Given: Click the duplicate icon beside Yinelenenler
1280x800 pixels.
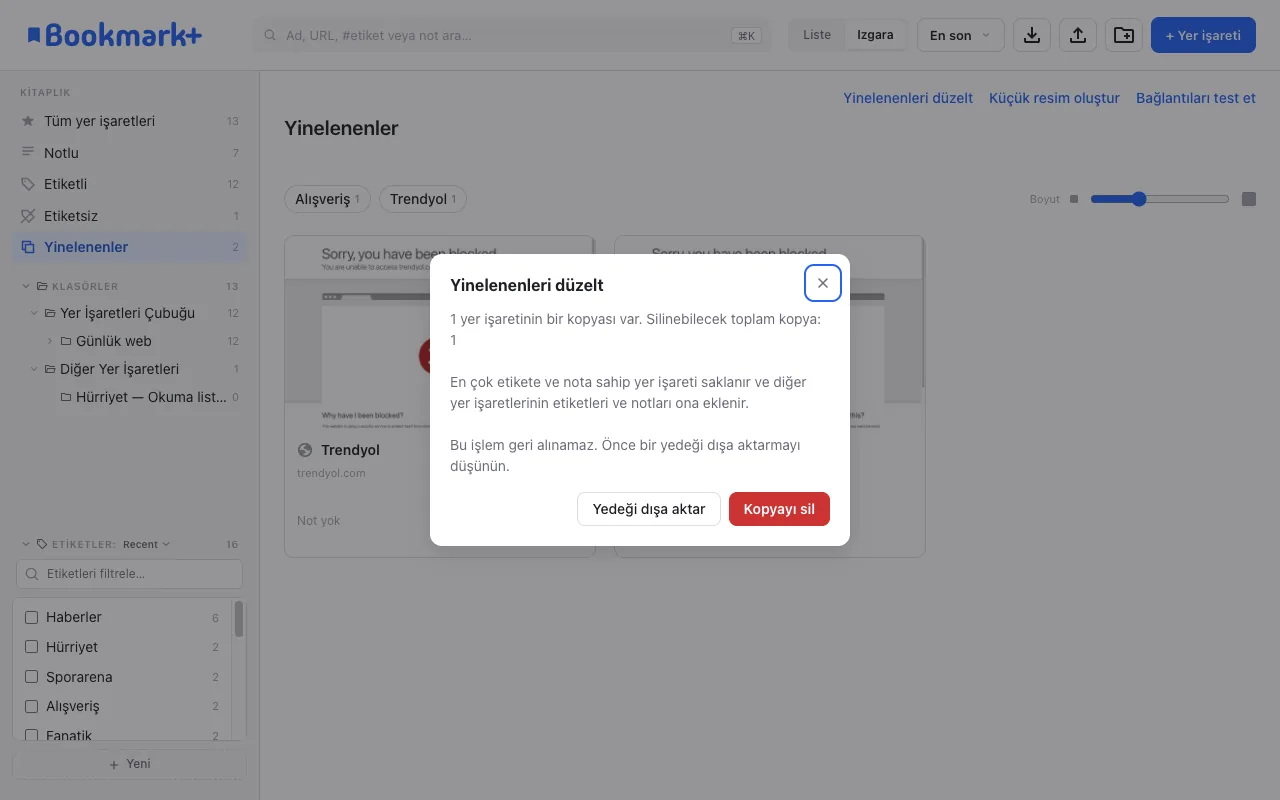Looking at the screenshot, I should [x=28, y=247].
